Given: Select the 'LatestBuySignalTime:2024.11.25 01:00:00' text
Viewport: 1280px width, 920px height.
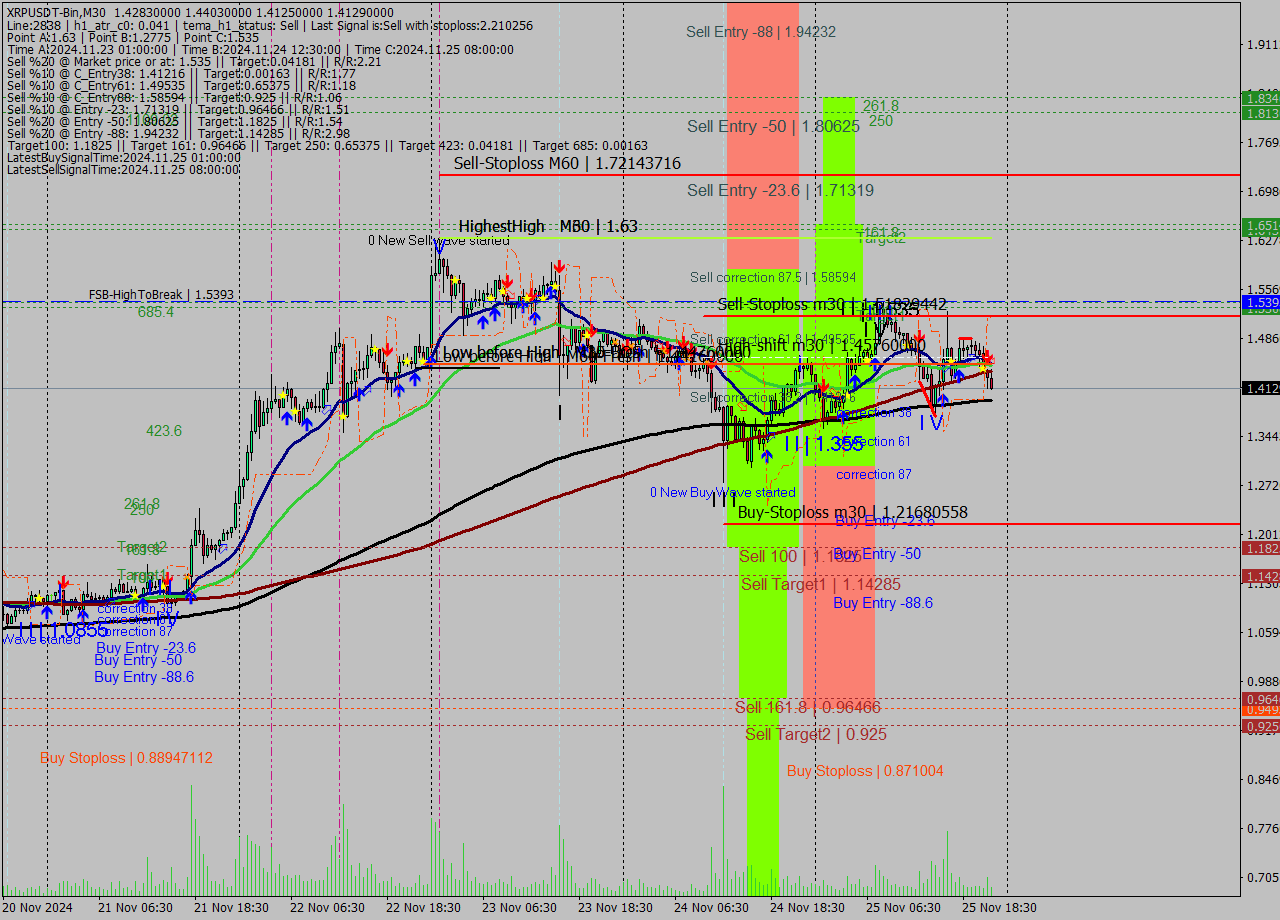Looking at the screenshot, I should tap(124, 158).
